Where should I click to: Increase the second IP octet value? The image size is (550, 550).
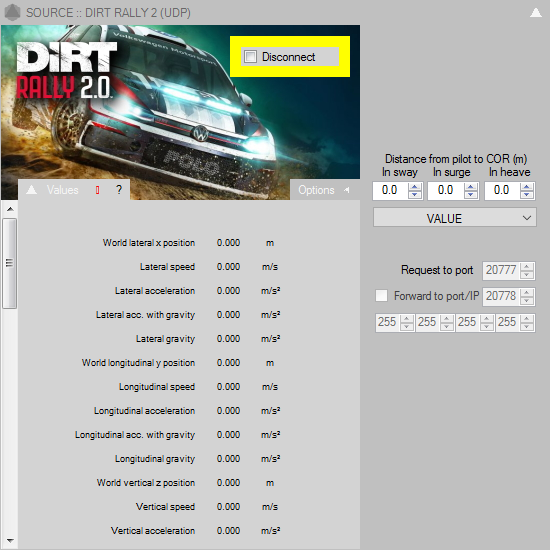447,318
